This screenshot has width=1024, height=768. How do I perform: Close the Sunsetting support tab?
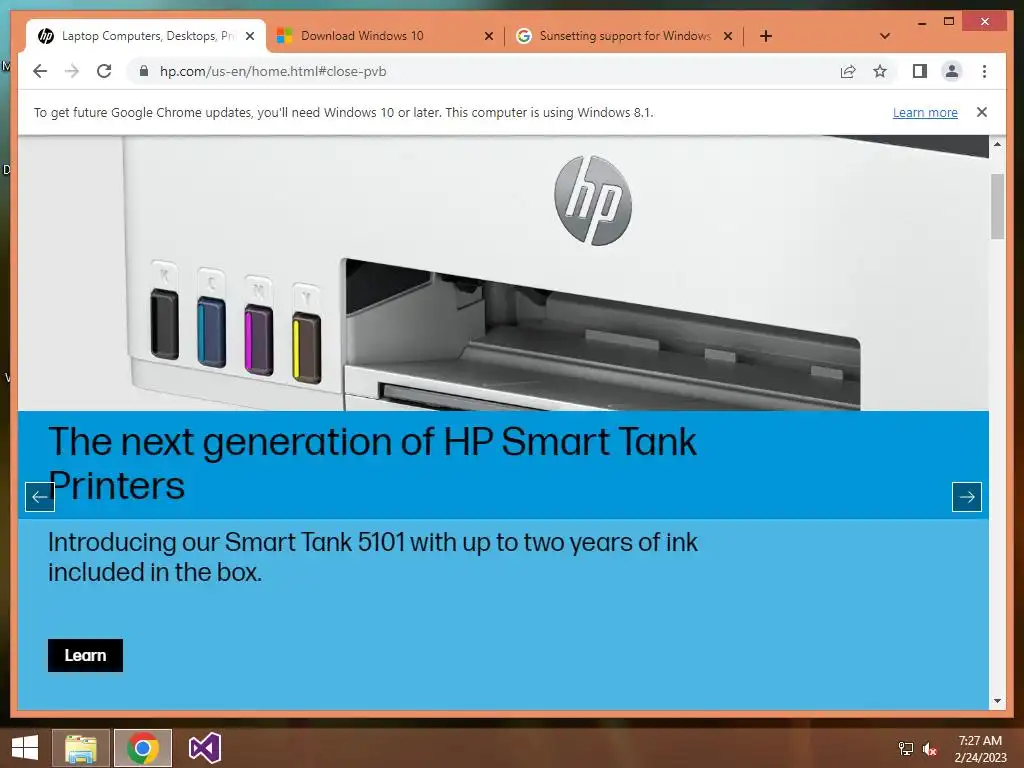pyautogui.click(x=728, y=36)
